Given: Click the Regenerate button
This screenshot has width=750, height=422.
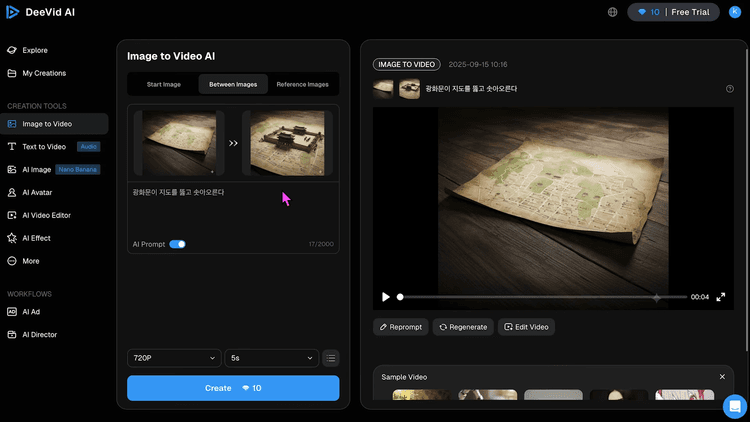Looking at the screenshot, I should [463, 327].
